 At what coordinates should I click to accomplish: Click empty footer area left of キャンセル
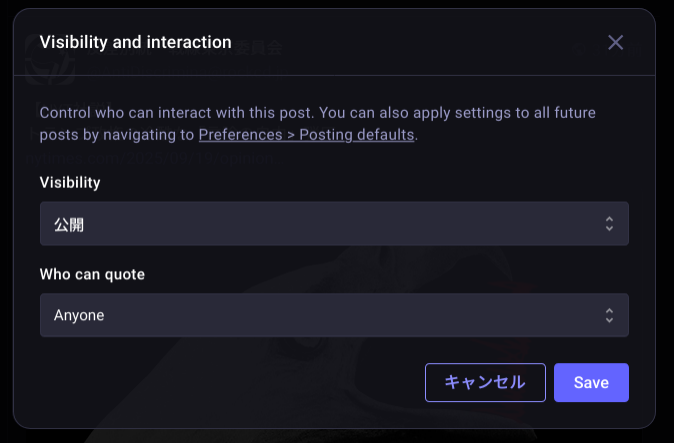(x=220, y=382)
